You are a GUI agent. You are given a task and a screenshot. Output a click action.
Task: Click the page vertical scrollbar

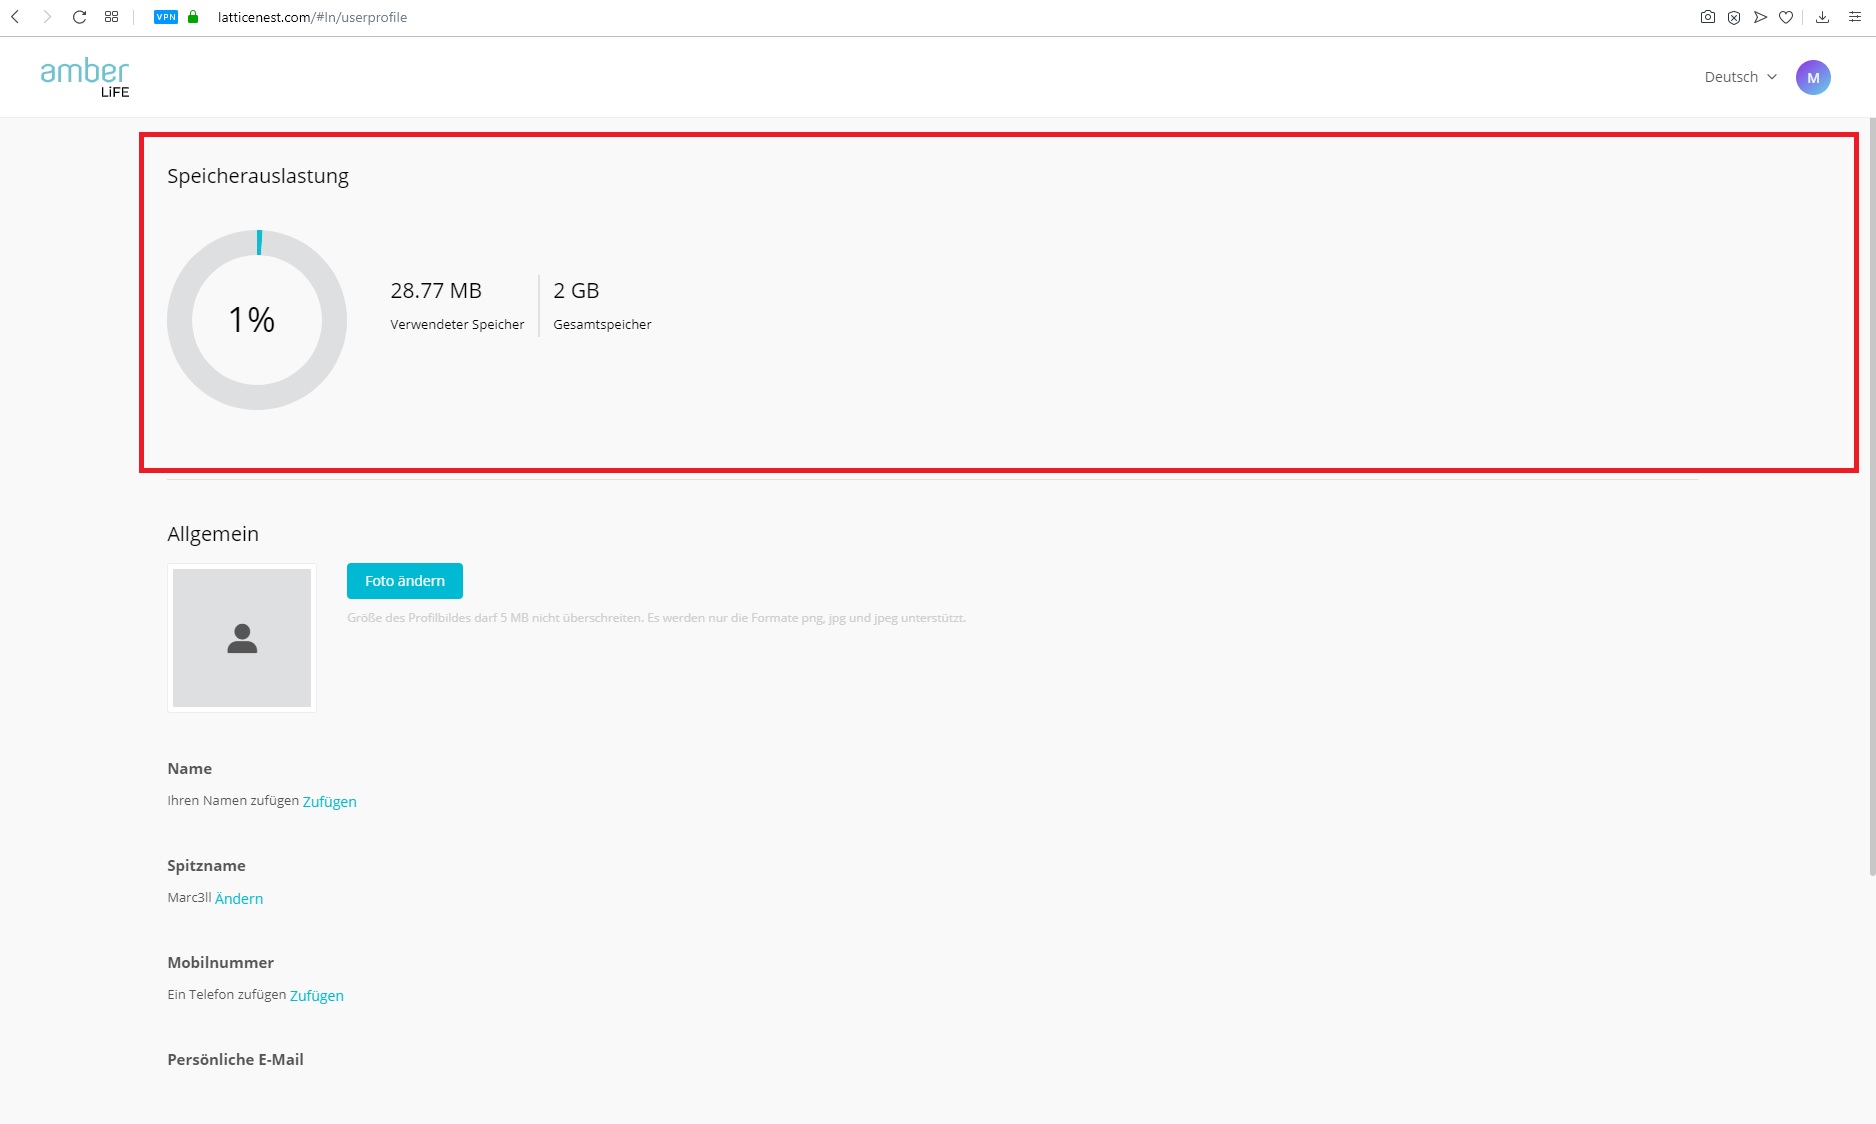point(1872,497)
